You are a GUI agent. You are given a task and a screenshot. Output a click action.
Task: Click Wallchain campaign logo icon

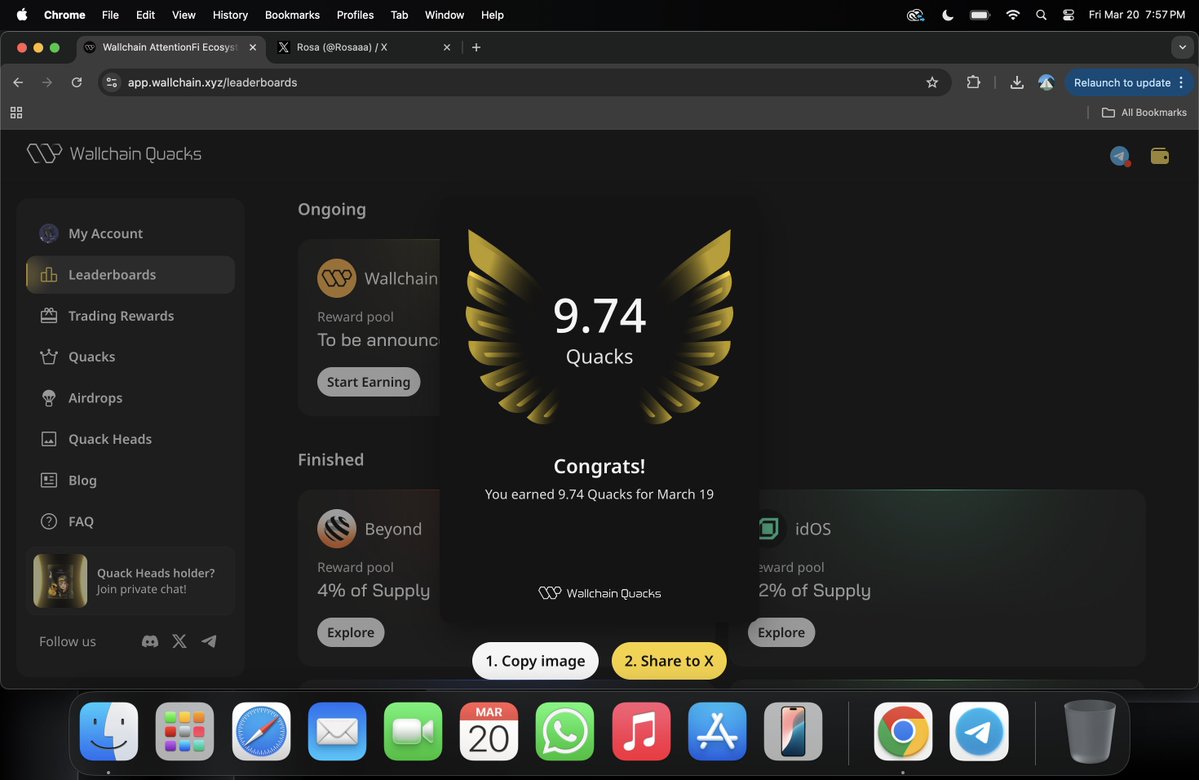click(x=336, y=278)
